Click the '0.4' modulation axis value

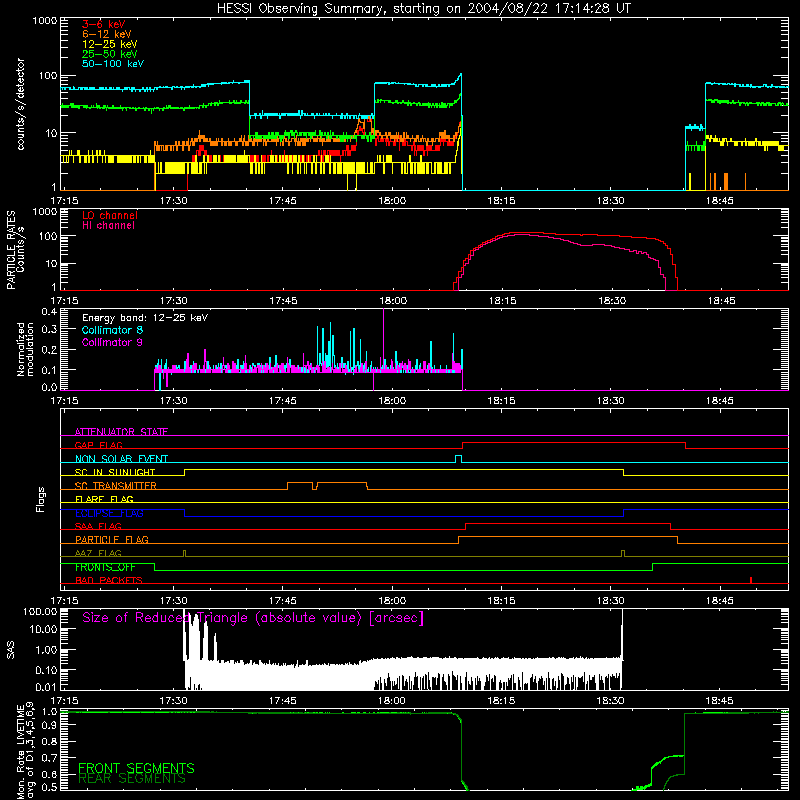49,311
